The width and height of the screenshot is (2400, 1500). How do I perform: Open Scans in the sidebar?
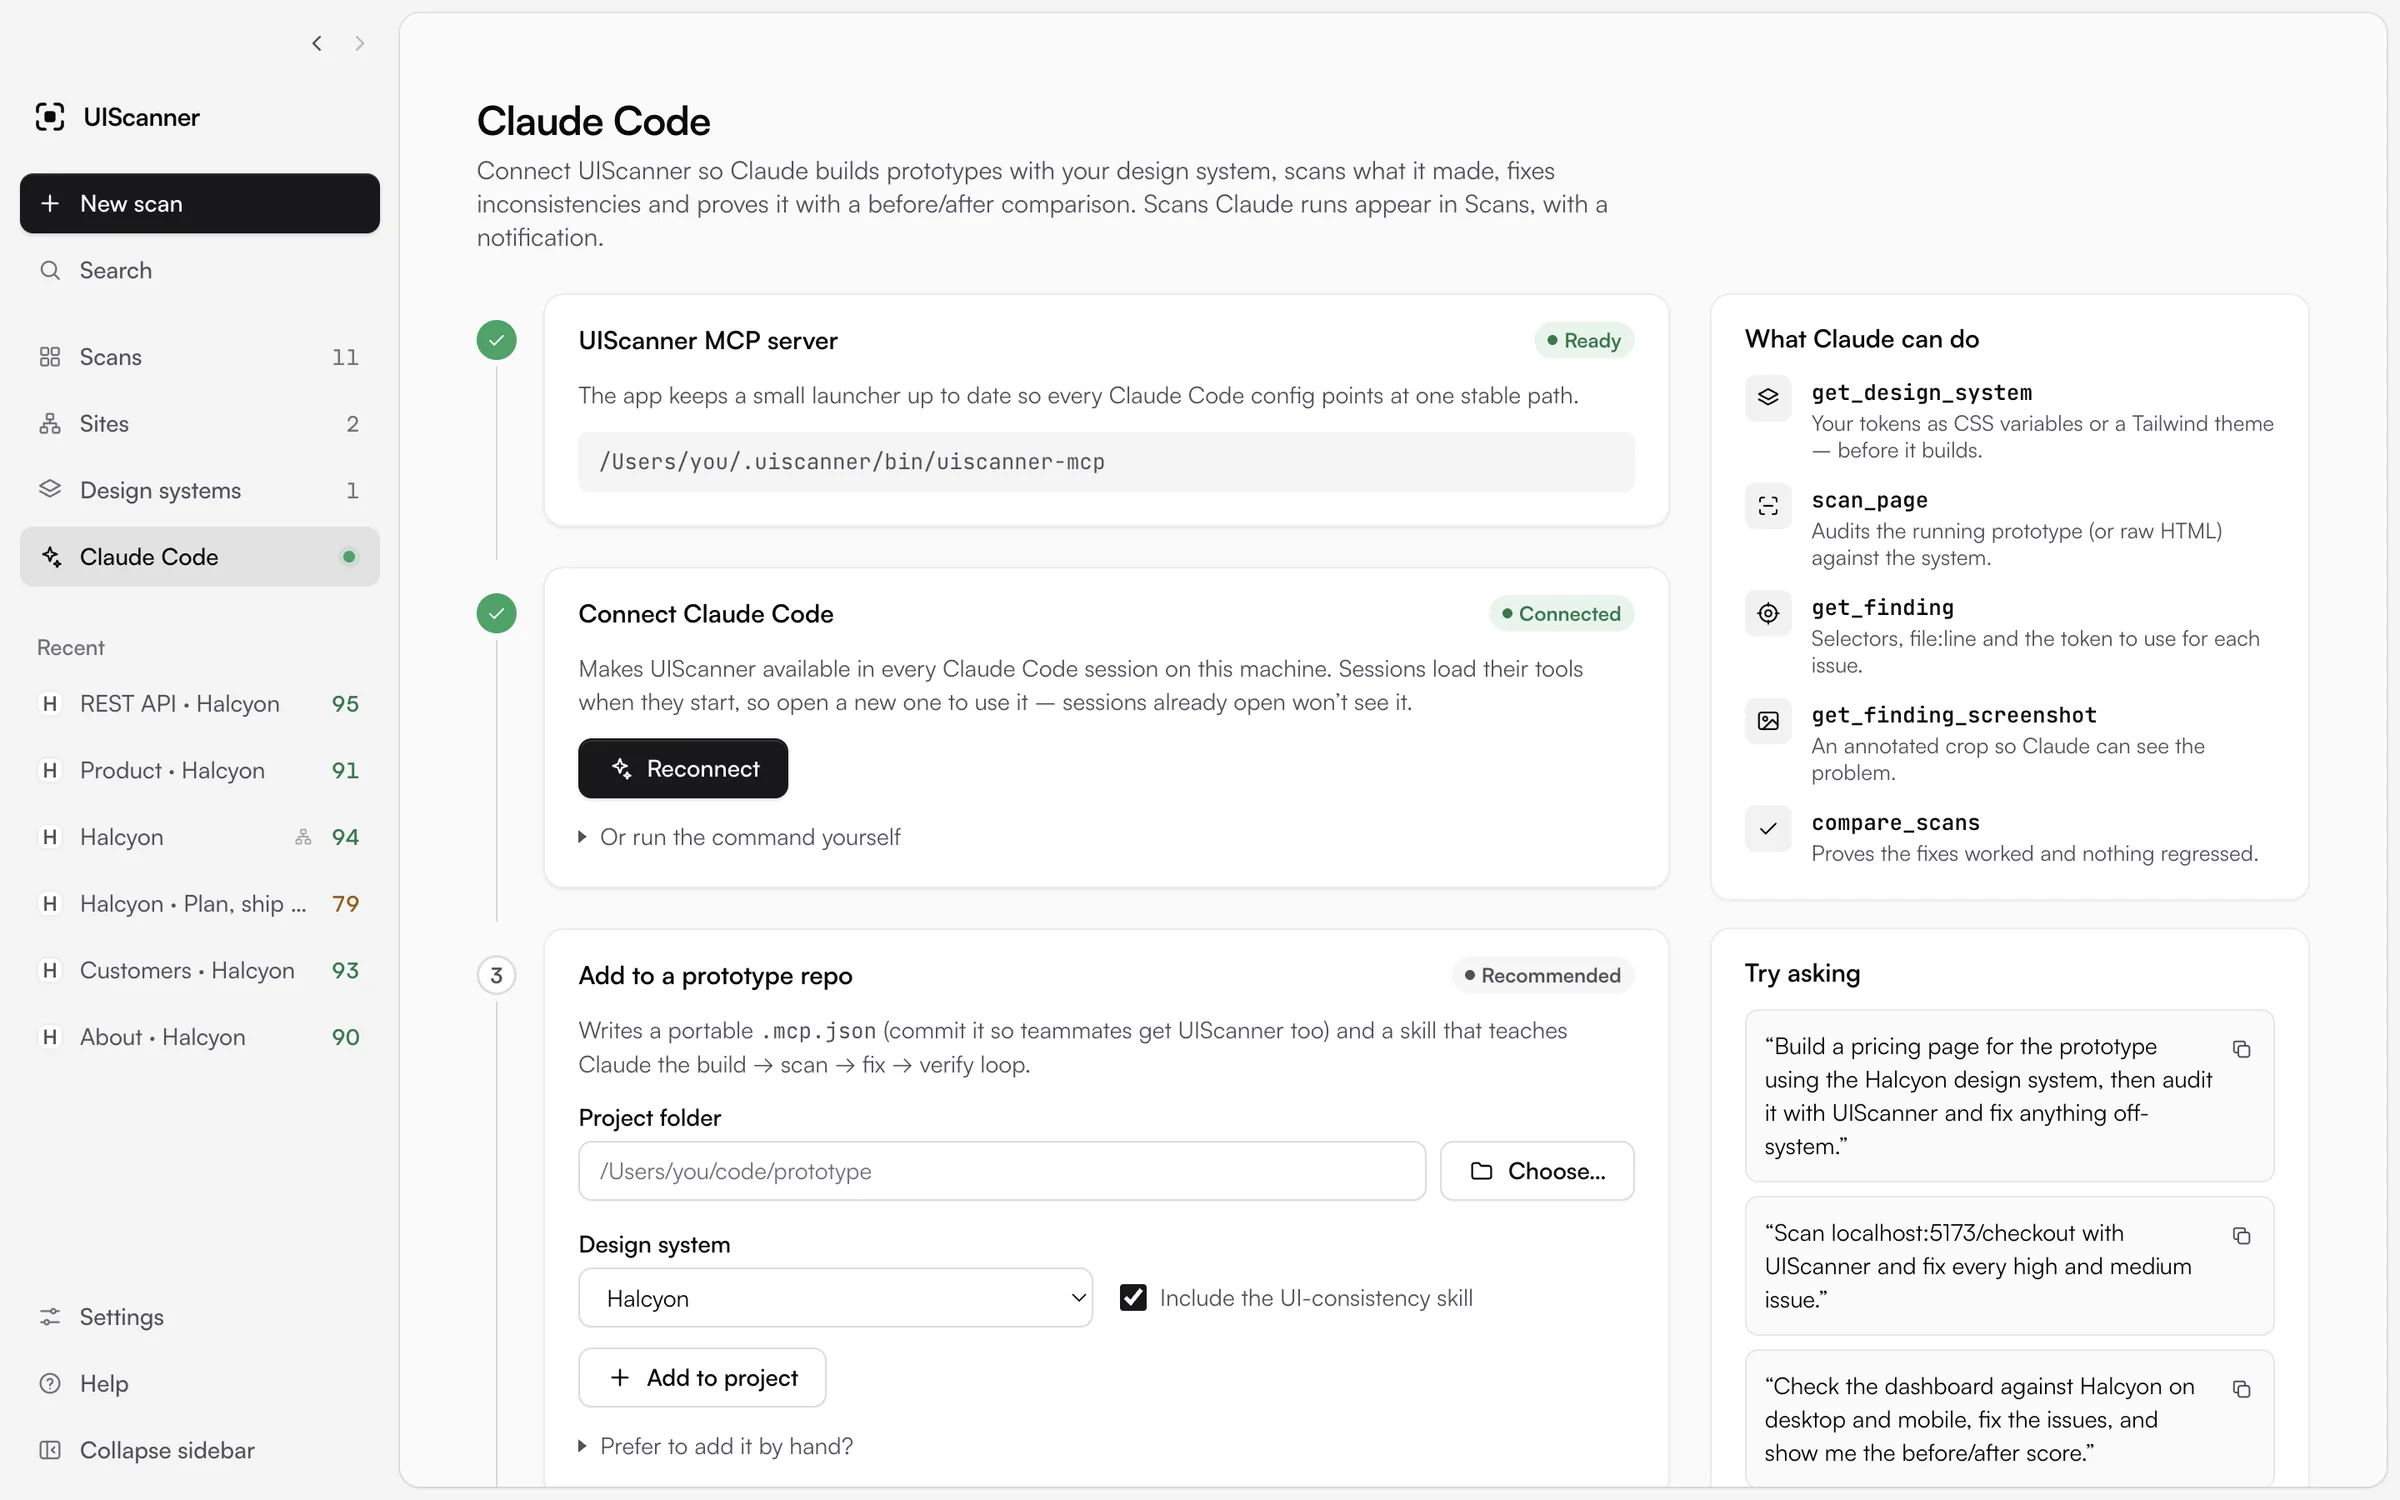[199, 357]
